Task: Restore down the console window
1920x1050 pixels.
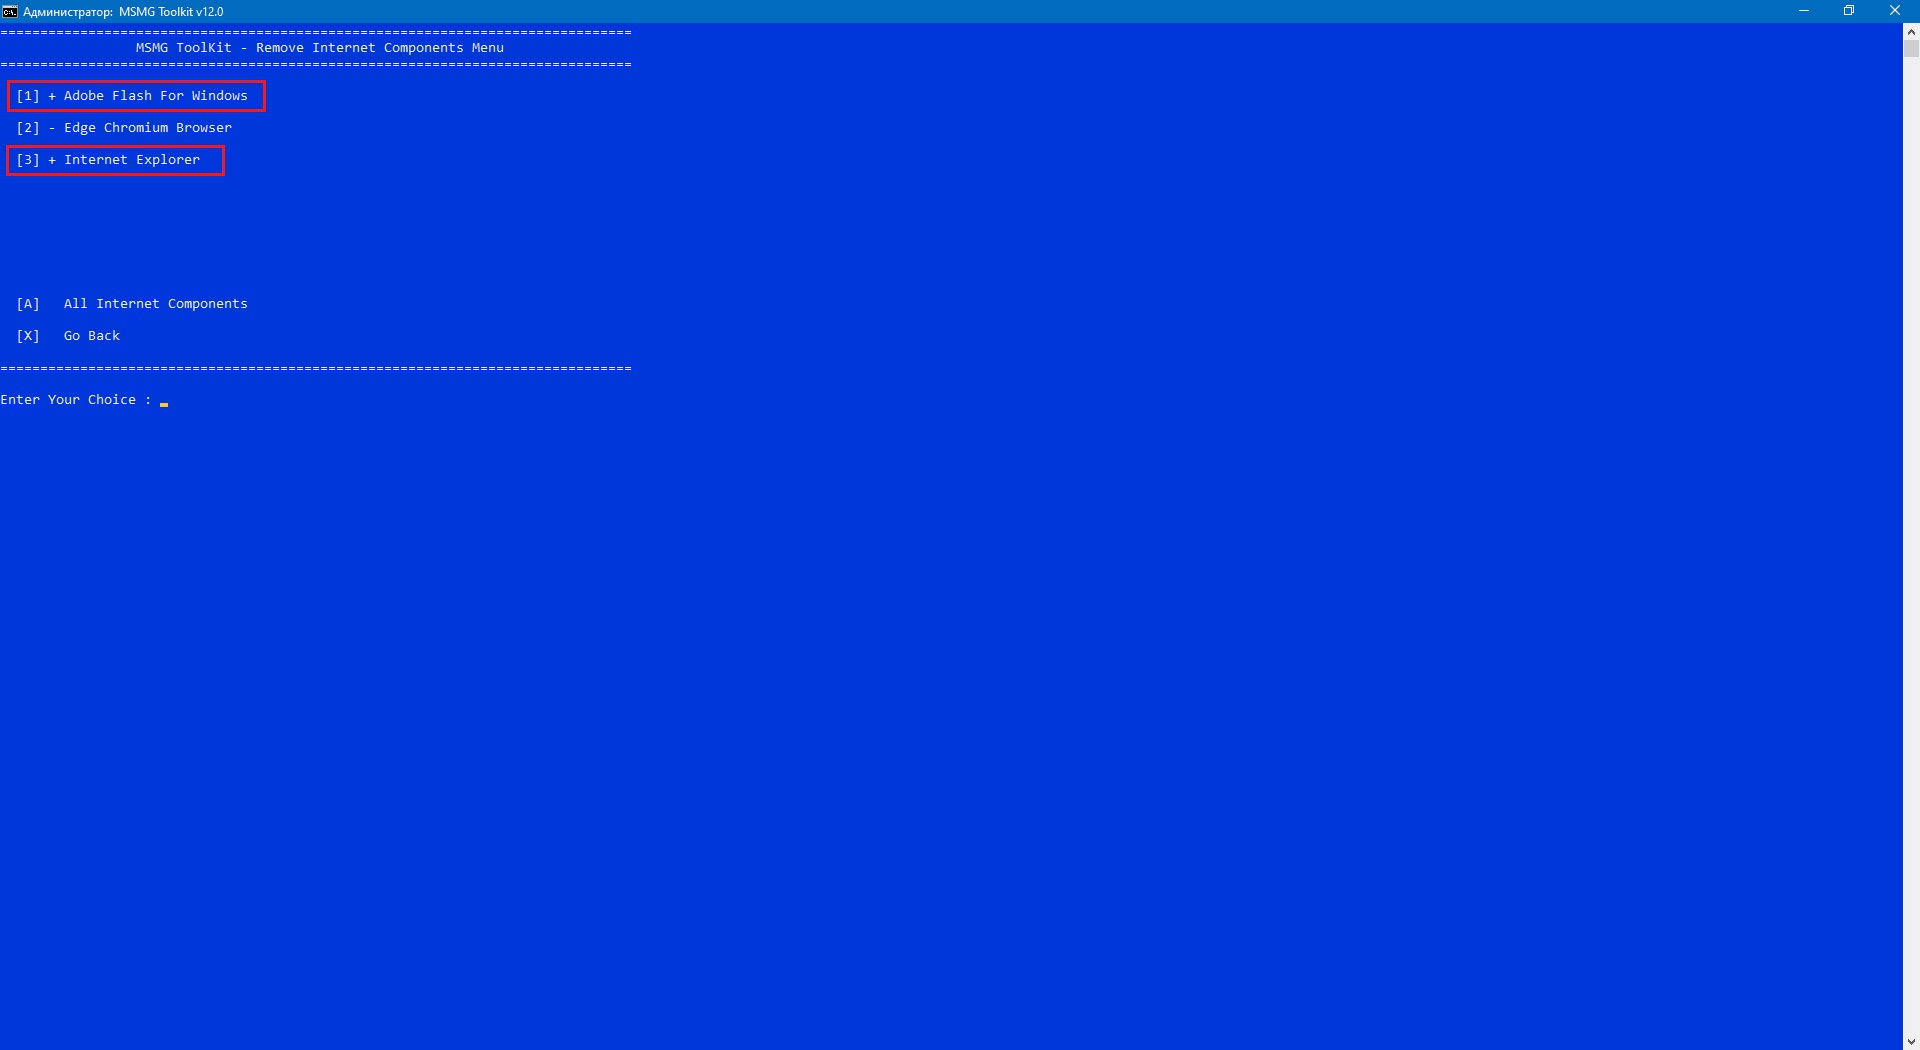Action: pyautogui.click(x=1849, y=11)
